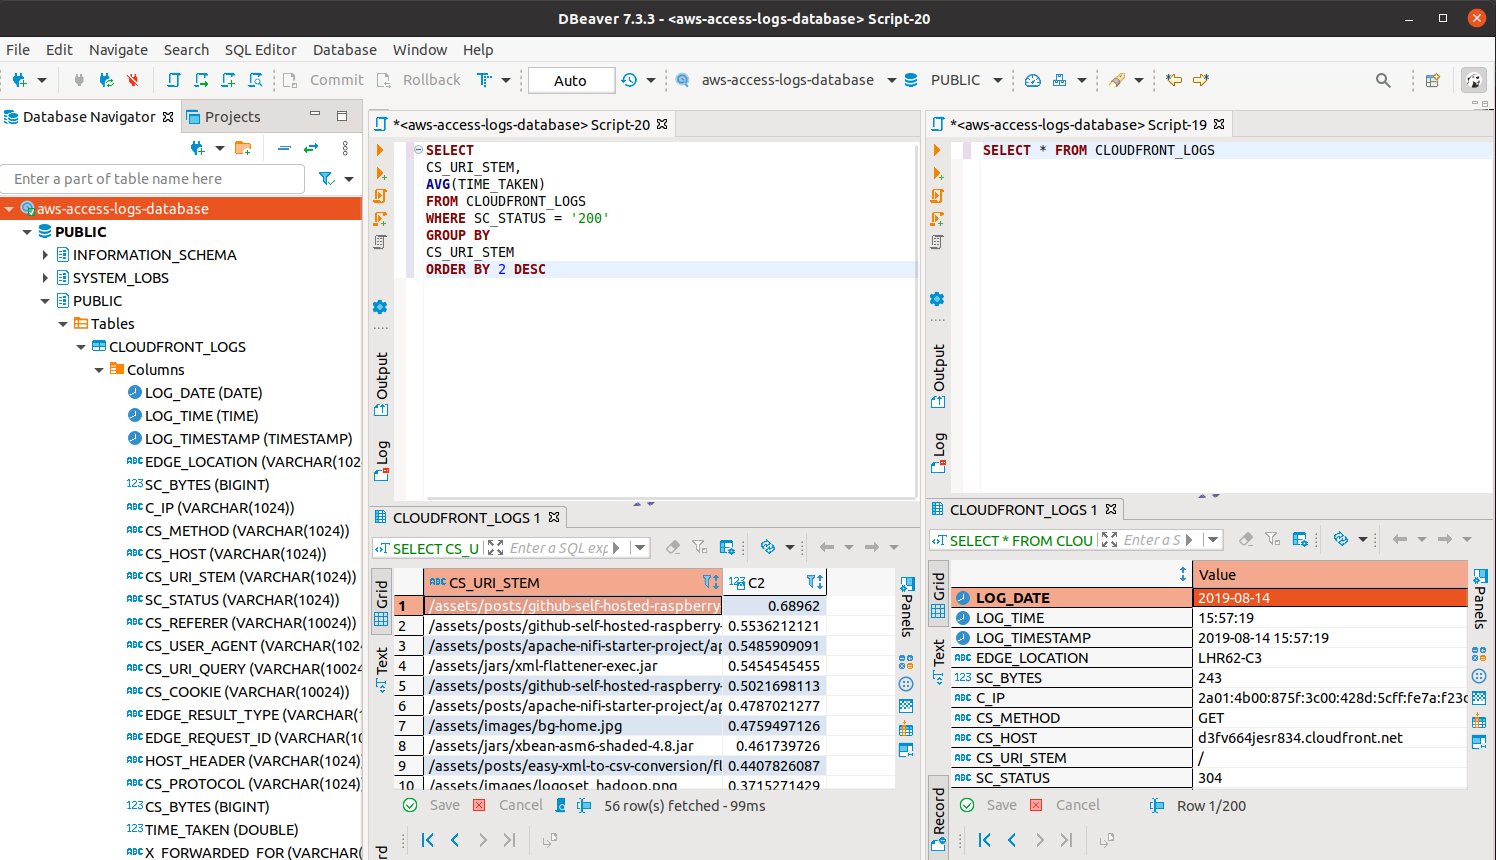1496x860 pixels.
Task: Toggle Record mode in Script-19 results
Action: pos(938,819)
